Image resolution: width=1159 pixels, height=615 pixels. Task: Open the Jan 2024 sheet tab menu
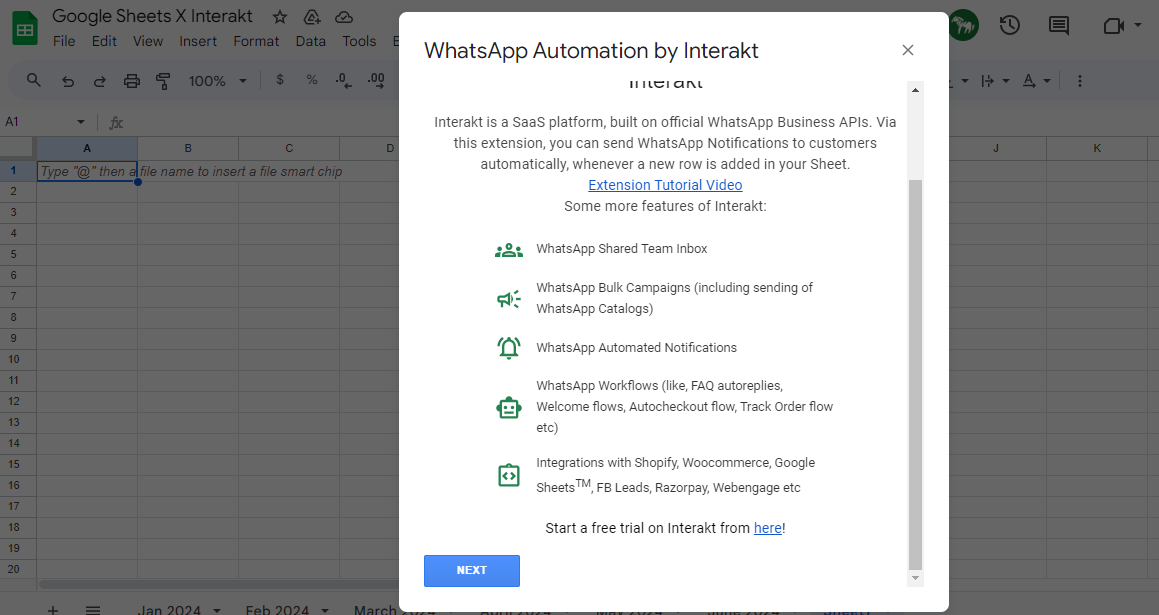click(x=215, y=609)
